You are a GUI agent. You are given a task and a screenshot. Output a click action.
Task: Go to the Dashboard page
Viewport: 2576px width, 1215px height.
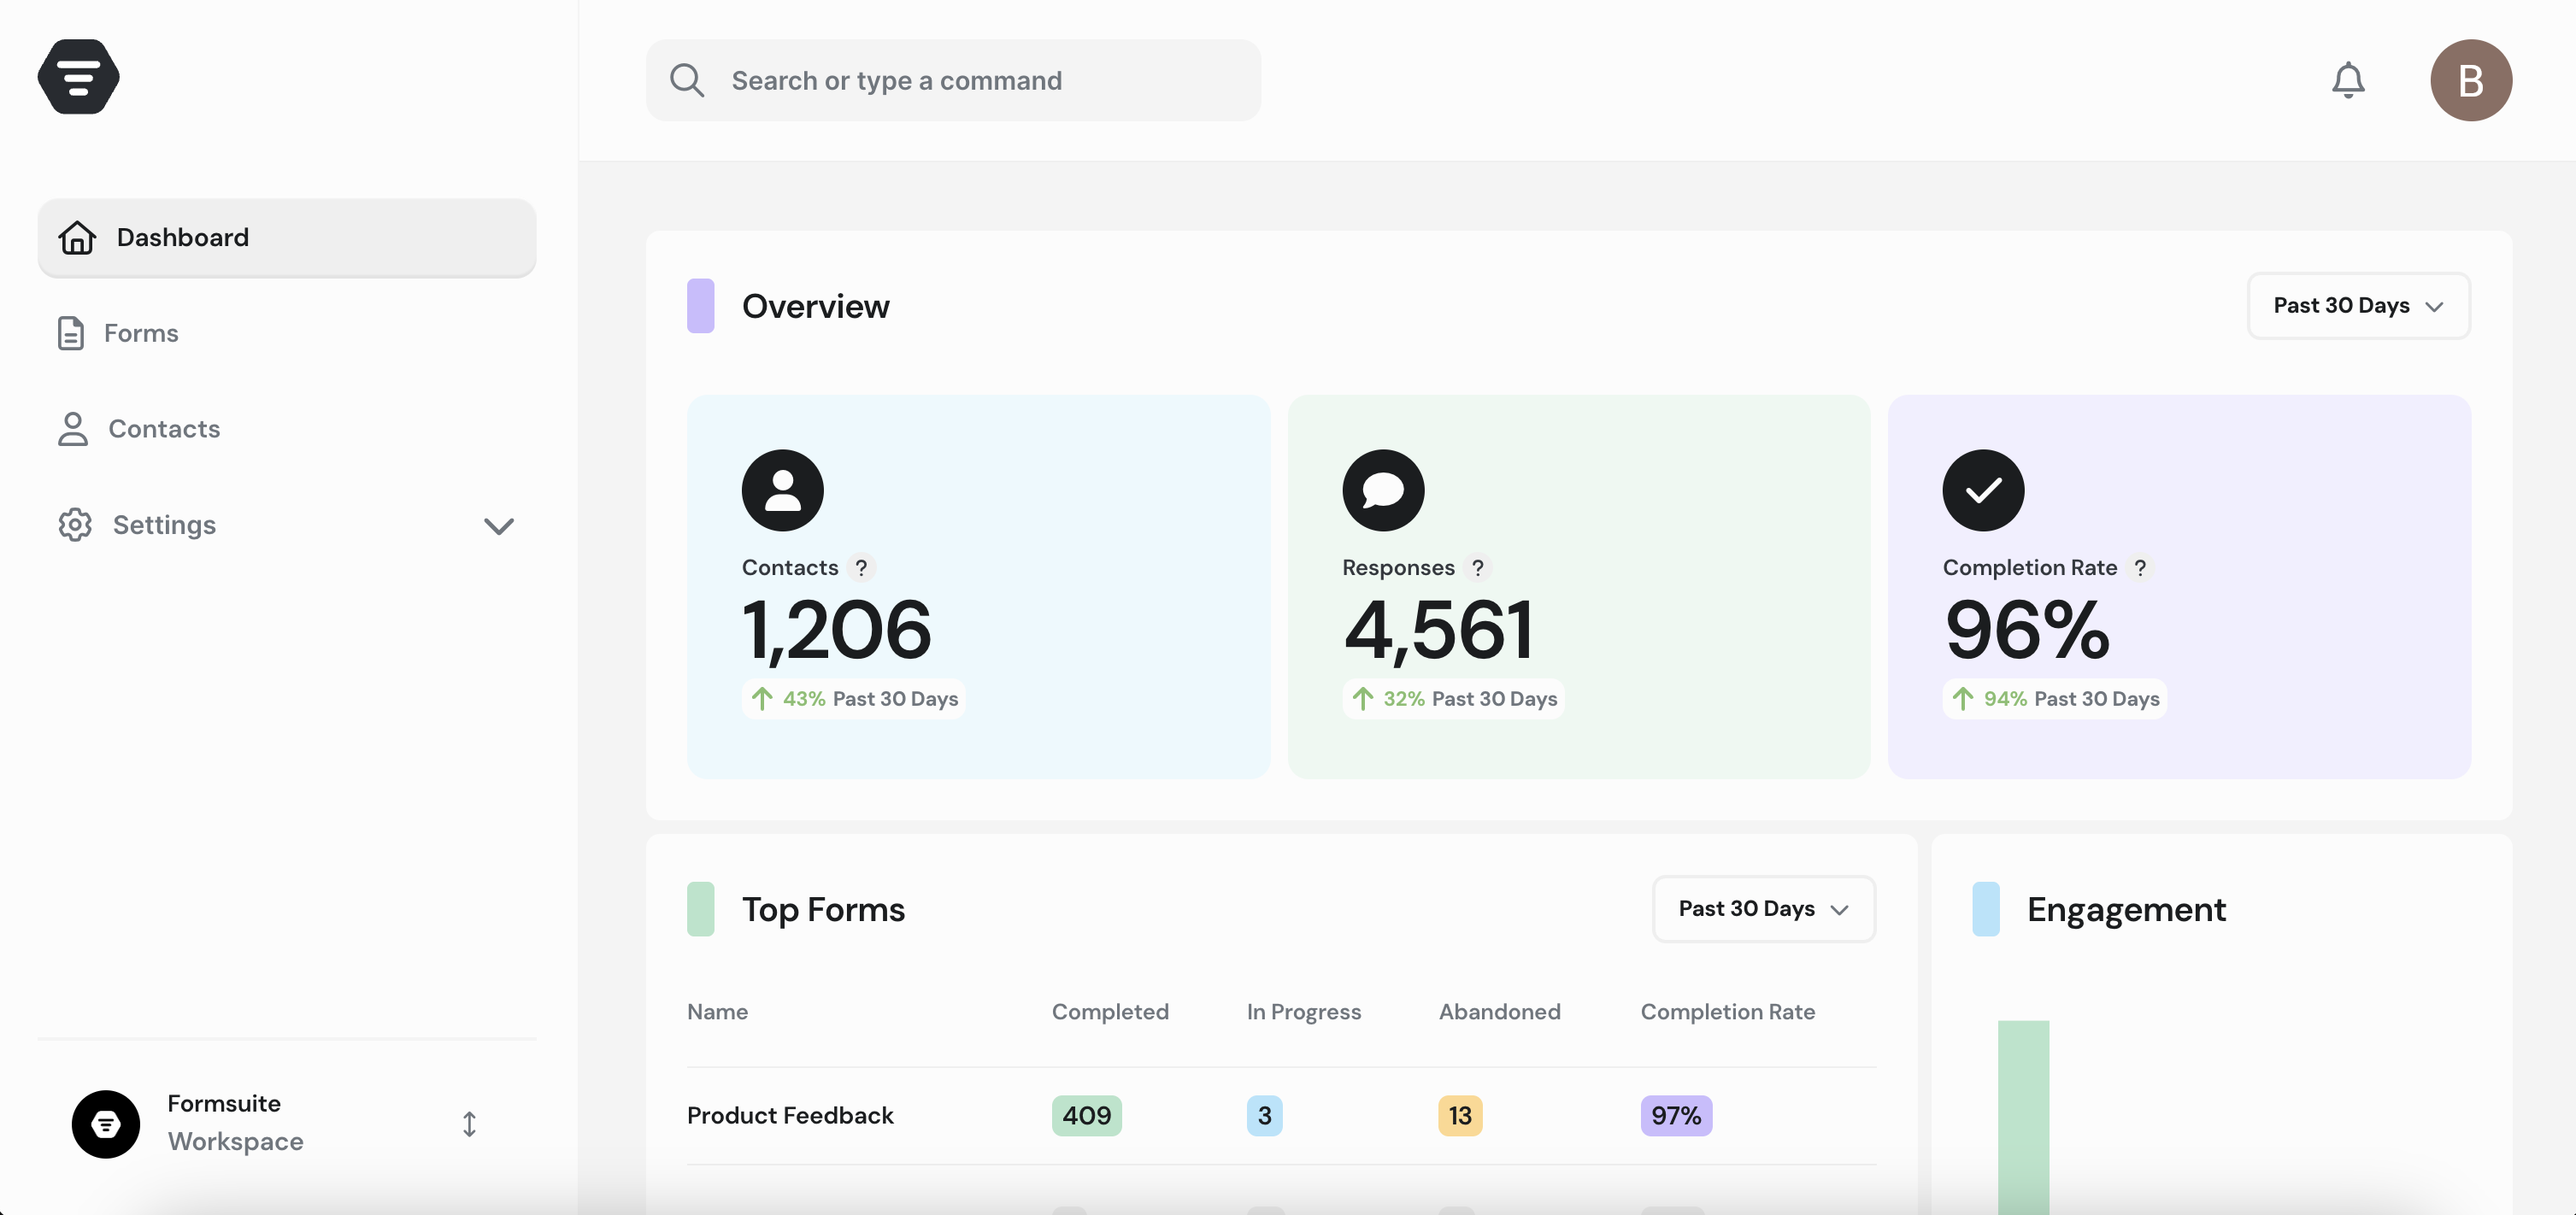pyautogui.click(x=287, y=237)
